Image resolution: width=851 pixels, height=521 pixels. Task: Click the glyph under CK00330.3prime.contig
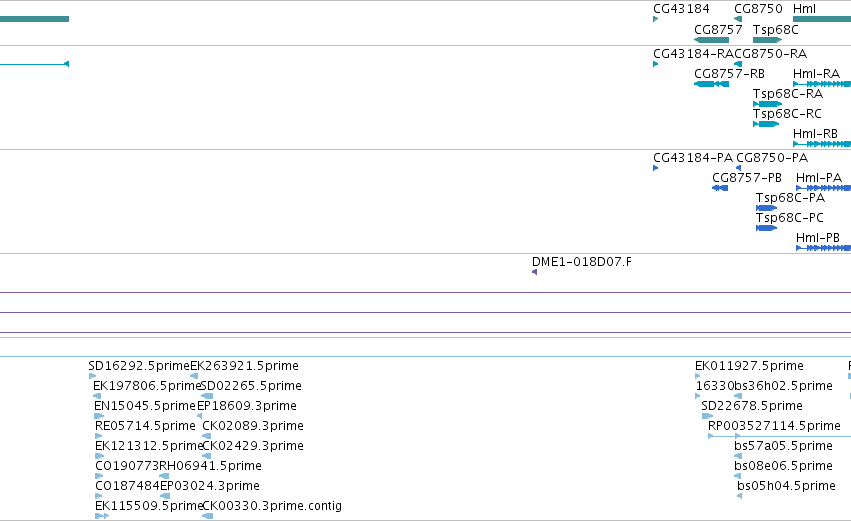click(207, 517)
